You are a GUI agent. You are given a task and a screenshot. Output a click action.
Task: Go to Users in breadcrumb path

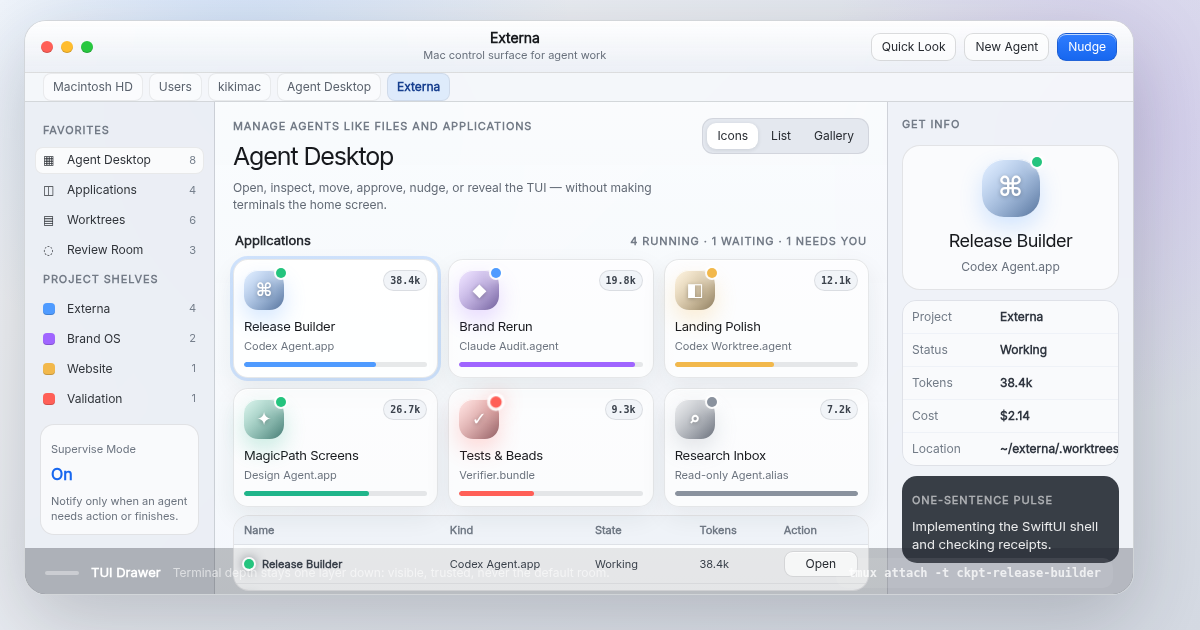(x=175, y=87)
